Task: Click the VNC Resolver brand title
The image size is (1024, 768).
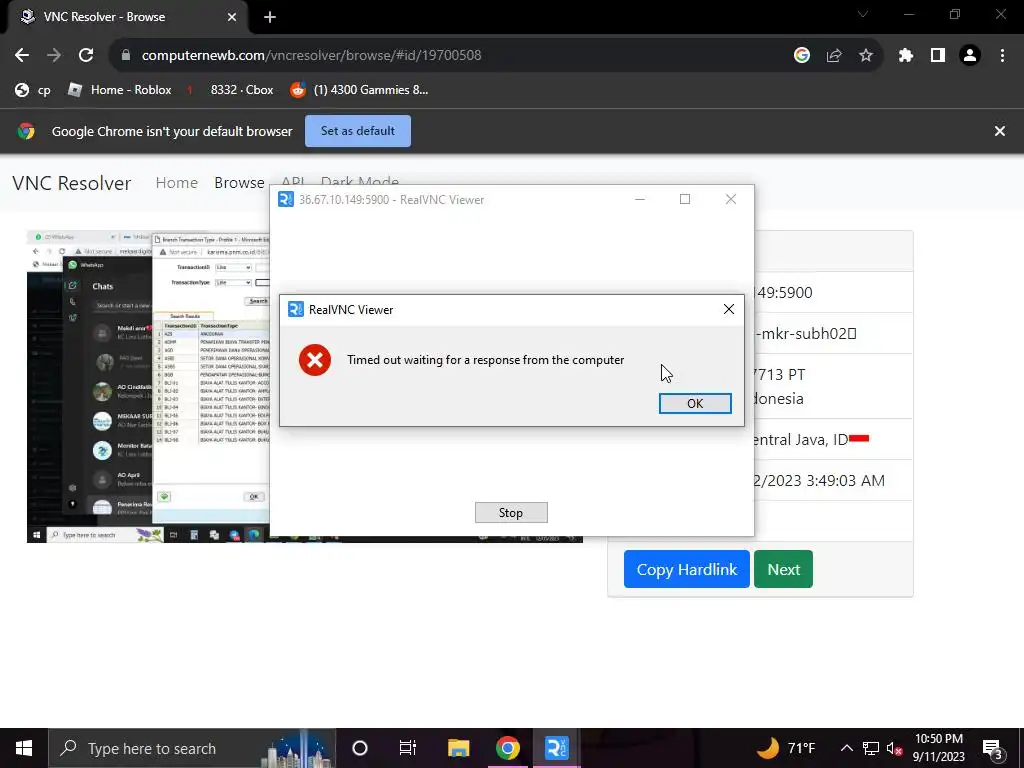Action: pyautogui.click(x=72, y=183)
